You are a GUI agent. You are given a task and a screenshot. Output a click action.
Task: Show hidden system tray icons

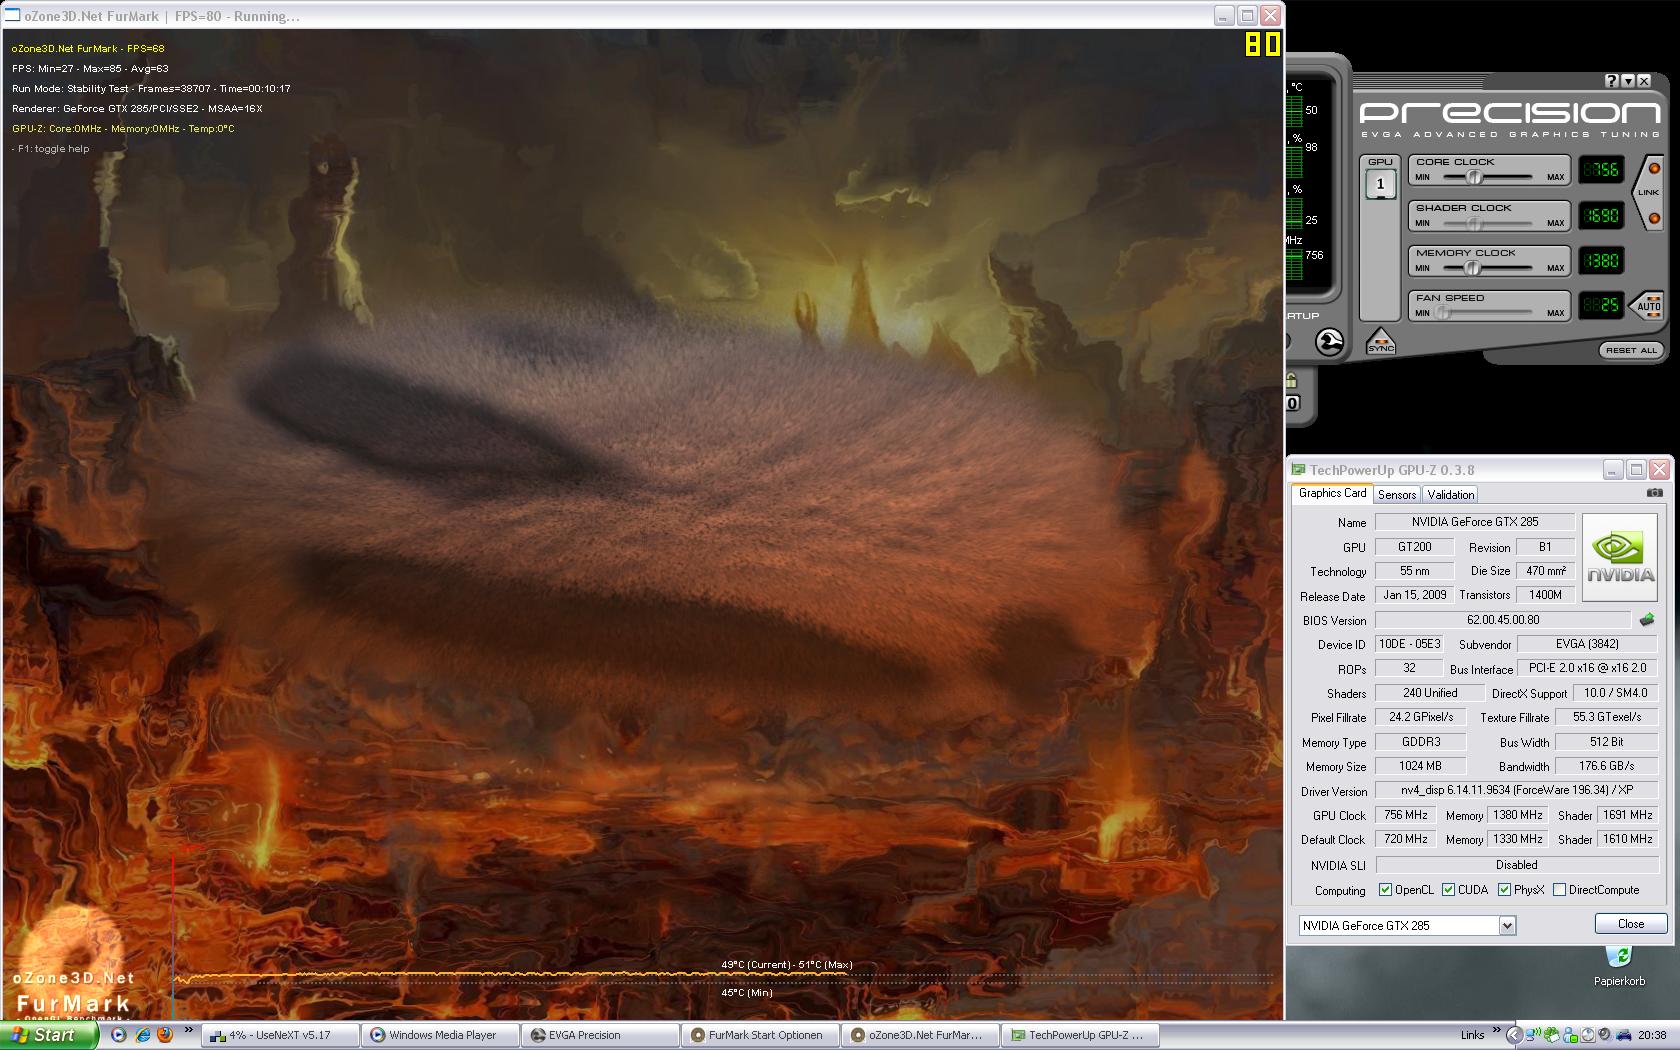click(x=1514, y=1035)
